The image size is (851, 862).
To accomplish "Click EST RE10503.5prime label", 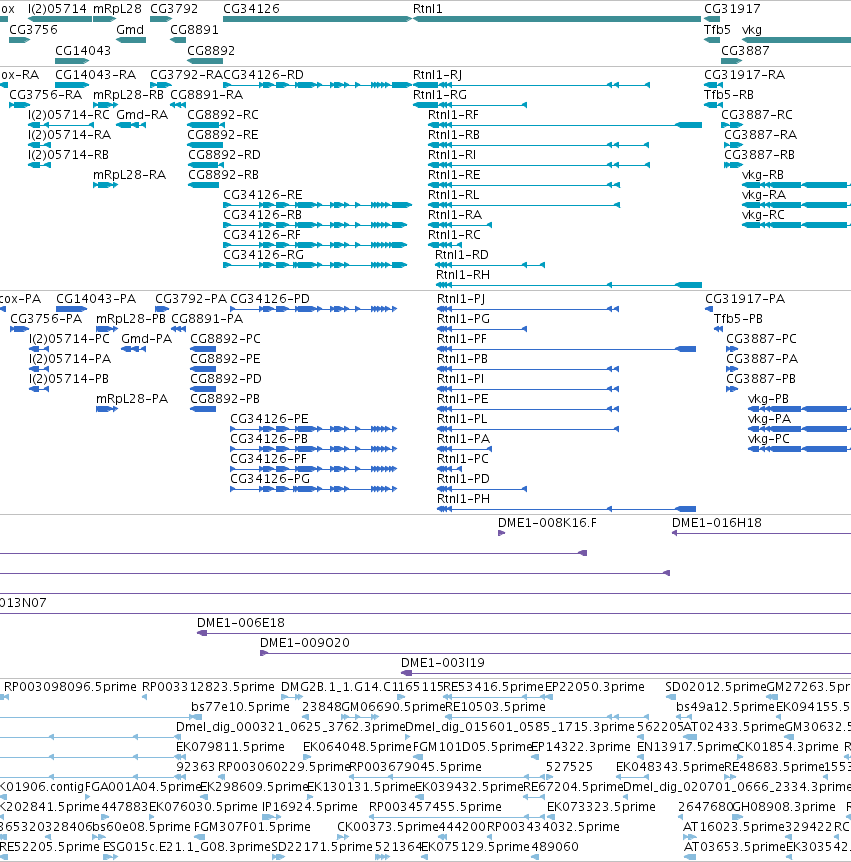I will (495, 707).
